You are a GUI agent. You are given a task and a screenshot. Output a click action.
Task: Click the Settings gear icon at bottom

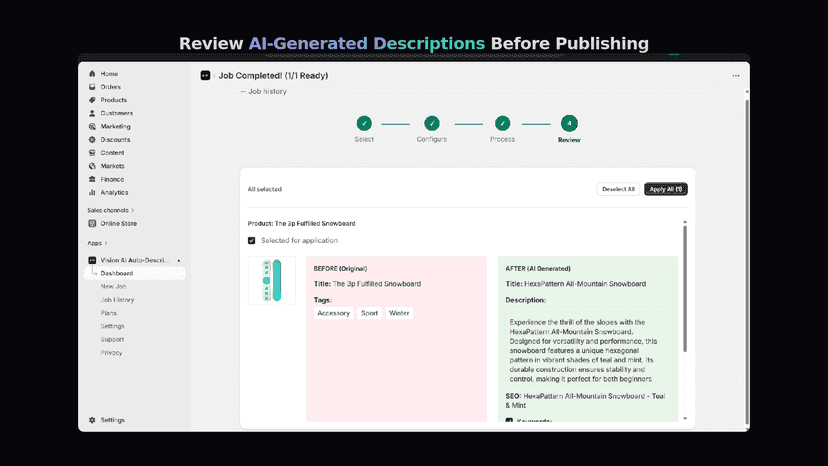tap(92, 420)
